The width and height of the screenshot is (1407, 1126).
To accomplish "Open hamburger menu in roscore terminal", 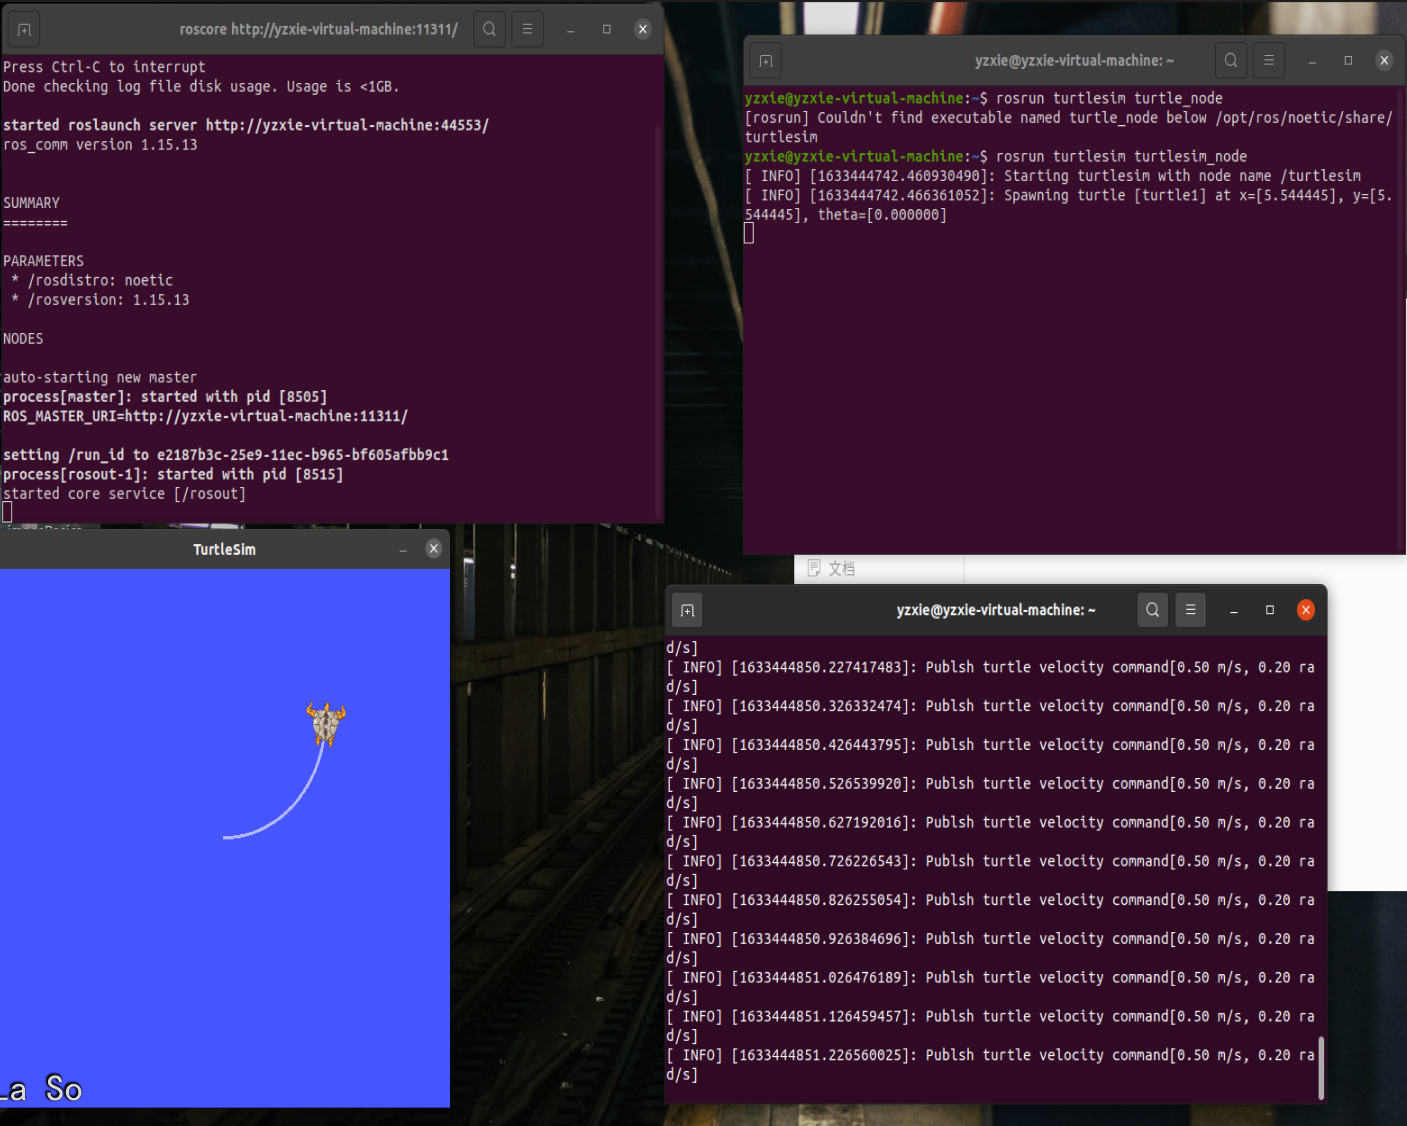I will coord(527,30).
